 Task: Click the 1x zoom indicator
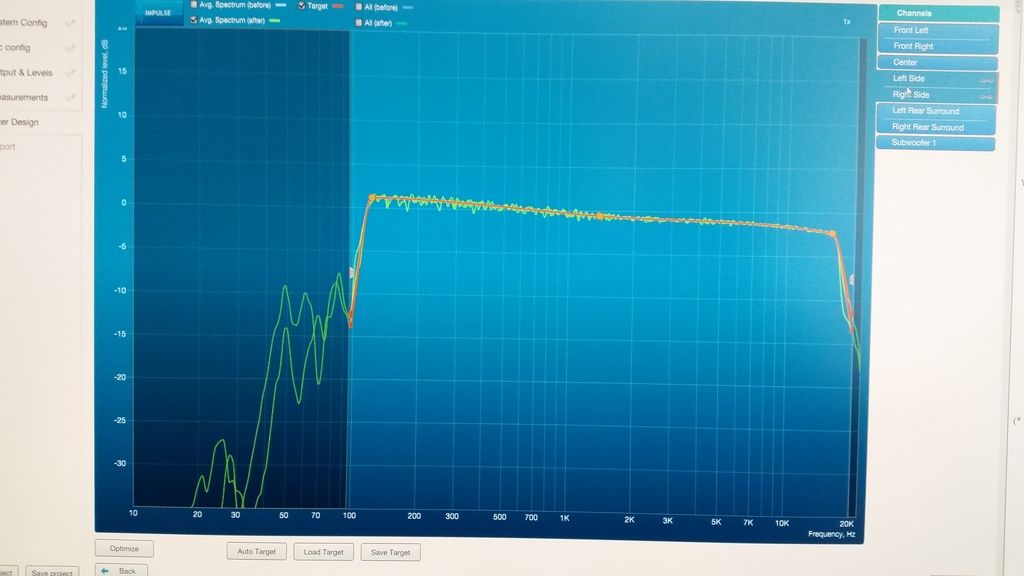click(x=846, y=22)
